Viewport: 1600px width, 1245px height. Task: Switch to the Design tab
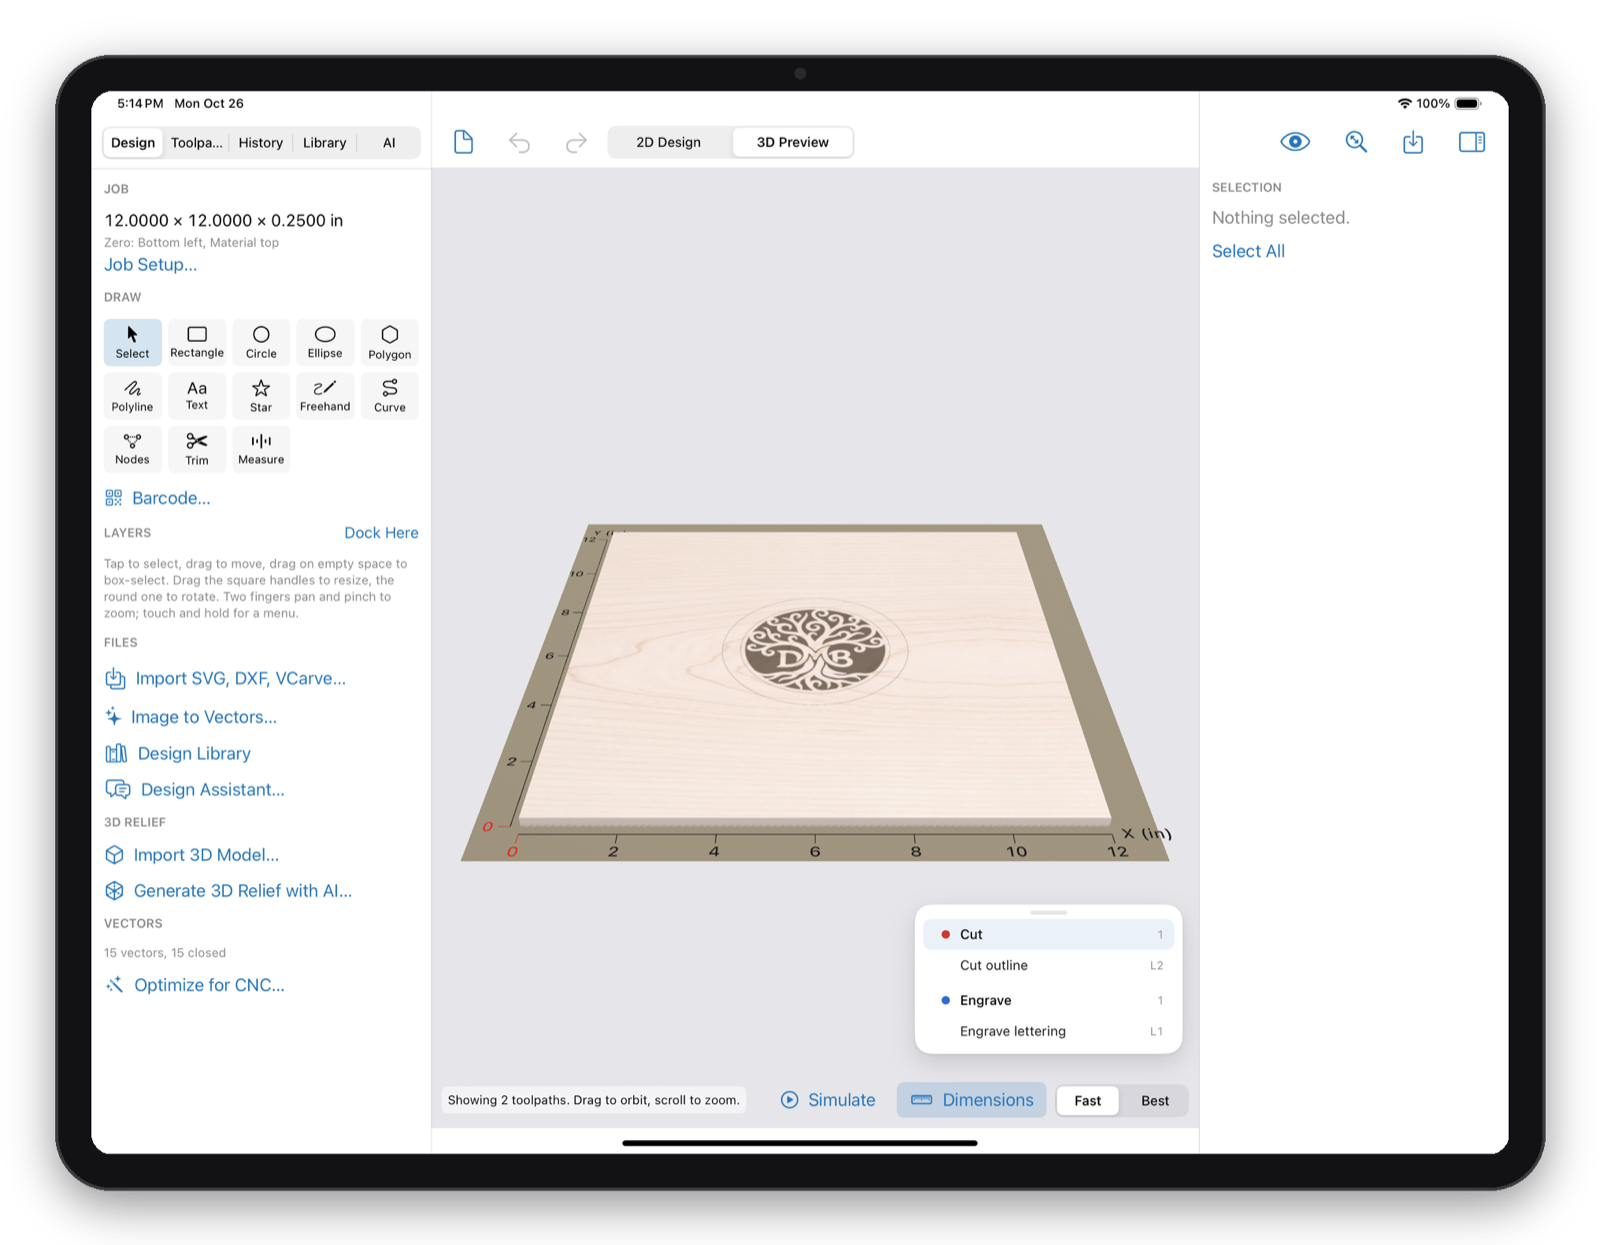(133, 143)
